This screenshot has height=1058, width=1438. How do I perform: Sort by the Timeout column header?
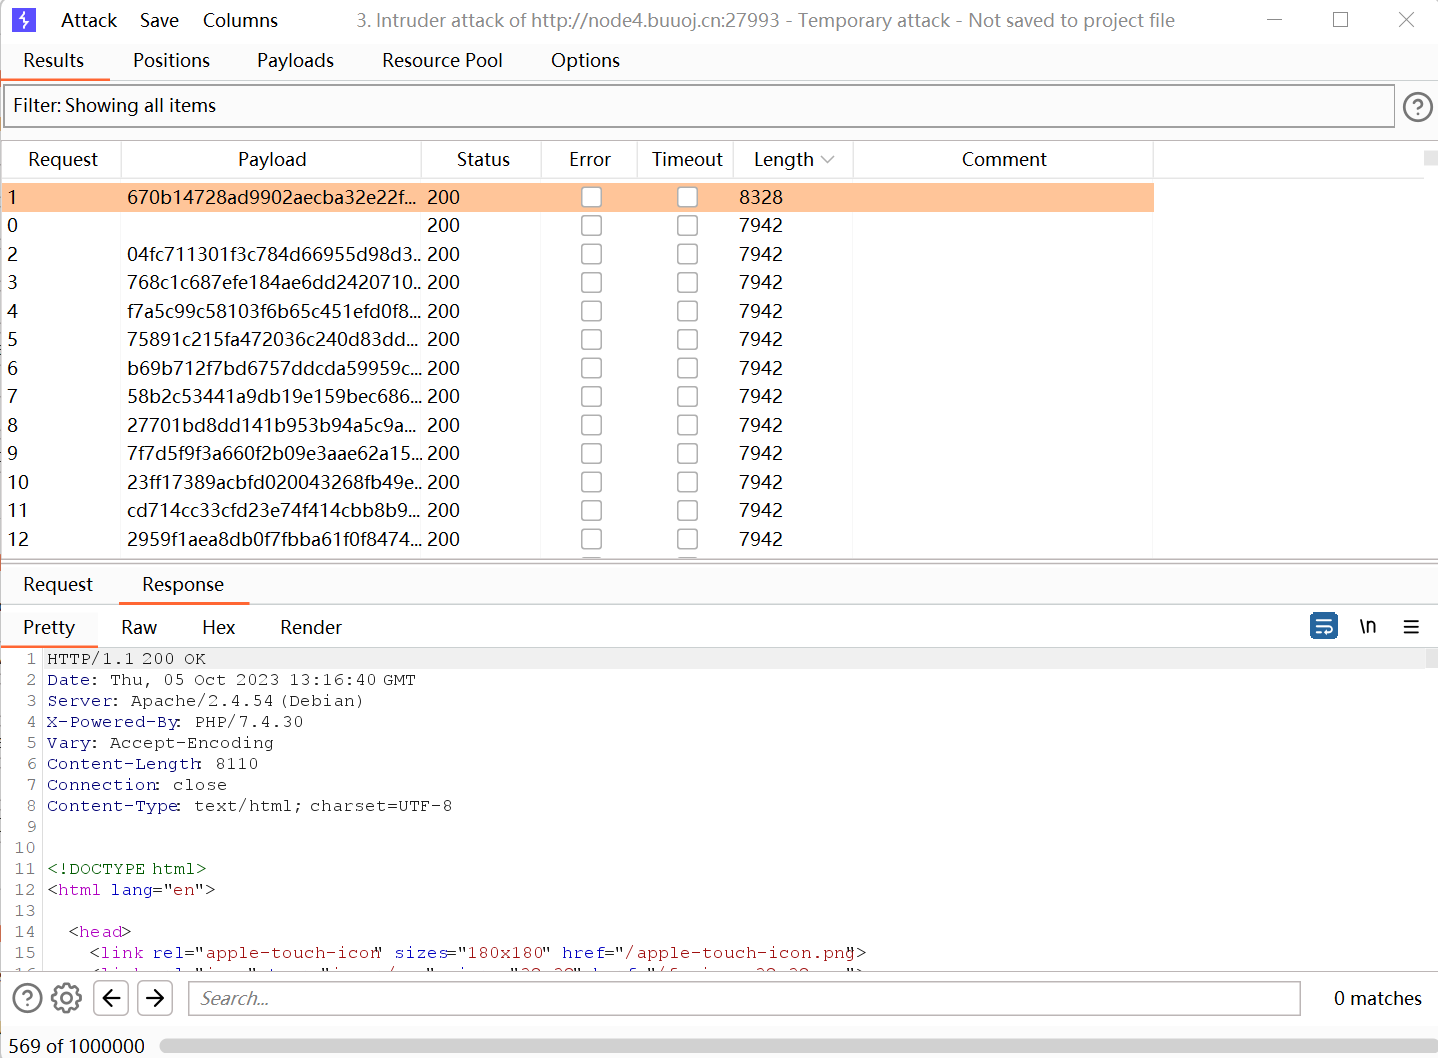tap(687, 160)
